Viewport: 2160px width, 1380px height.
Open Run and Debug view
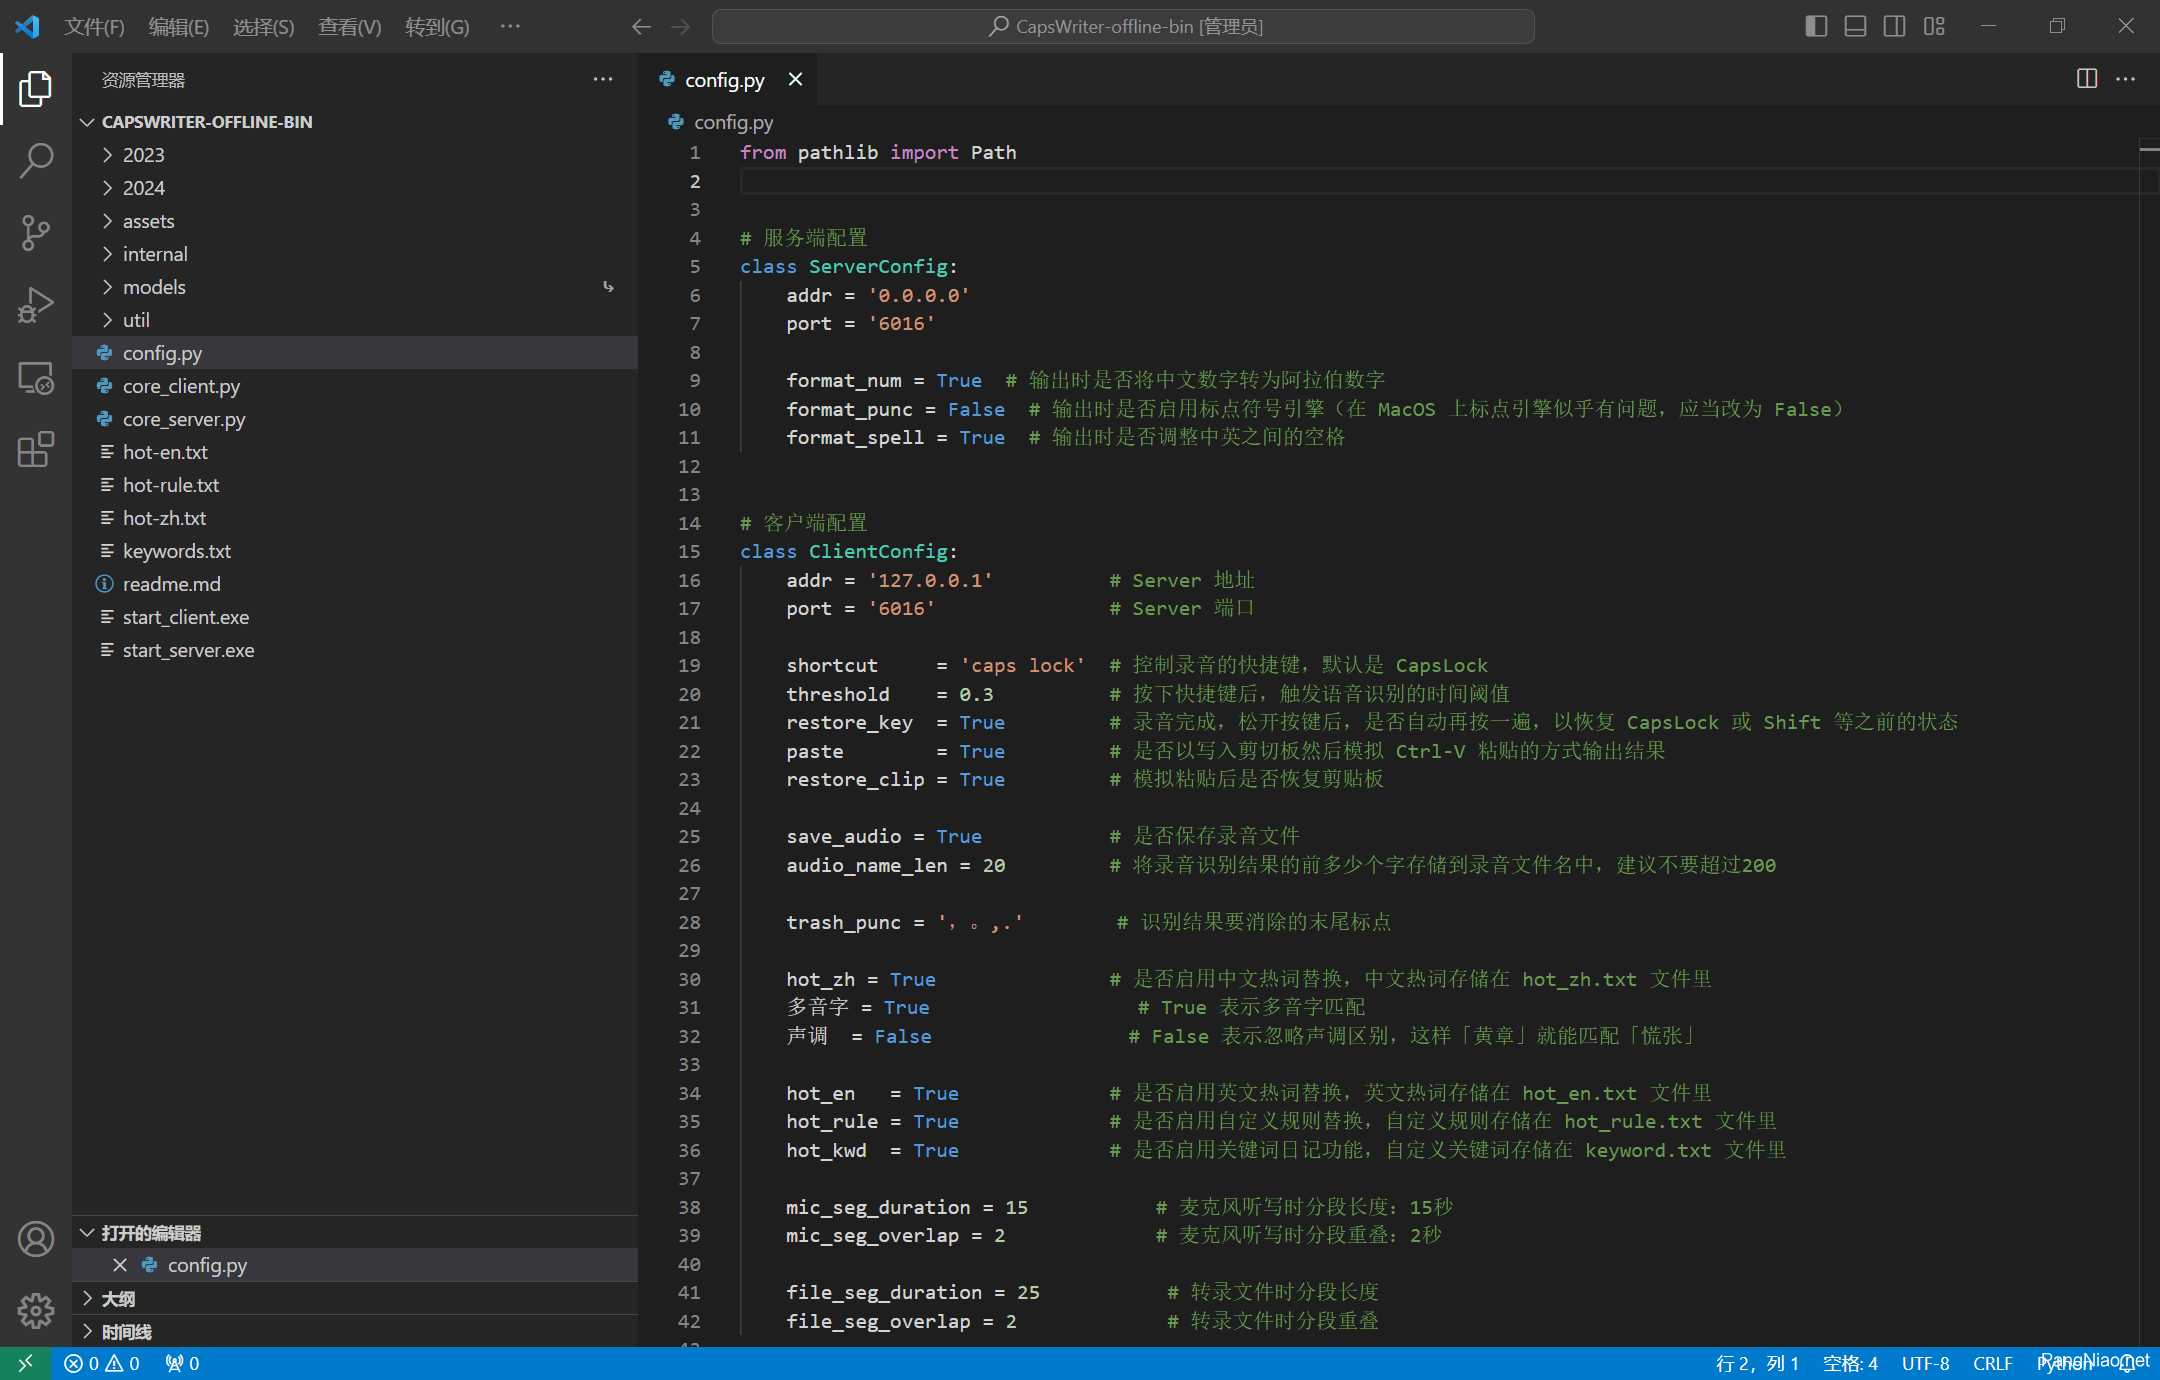coord(36,305)
